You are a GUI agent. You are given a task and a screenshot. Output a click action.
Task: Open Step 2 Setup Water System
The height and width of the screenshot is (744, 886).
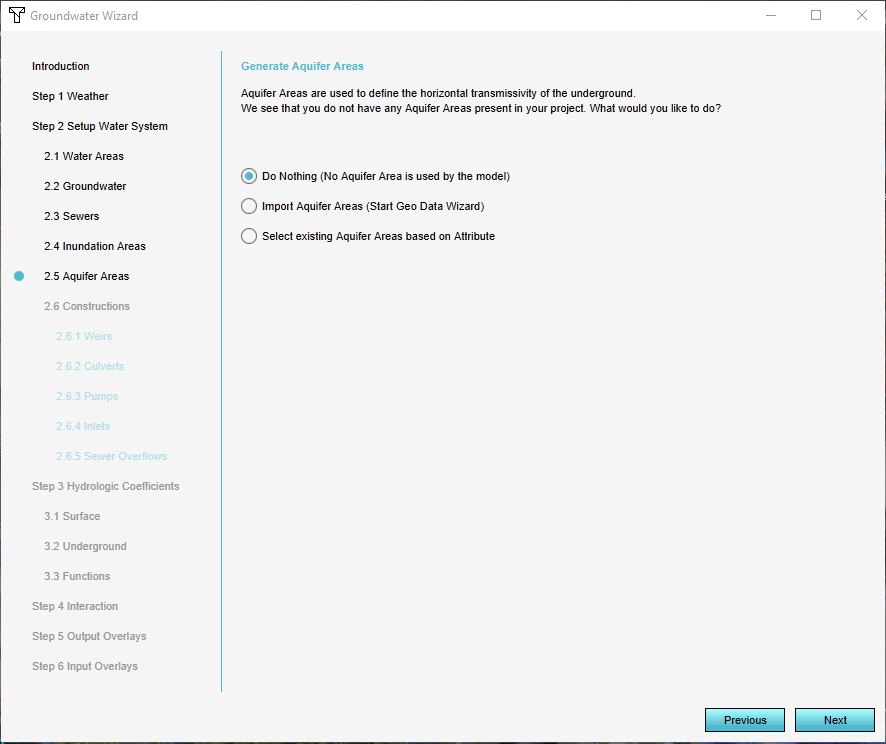pos(99,126)
